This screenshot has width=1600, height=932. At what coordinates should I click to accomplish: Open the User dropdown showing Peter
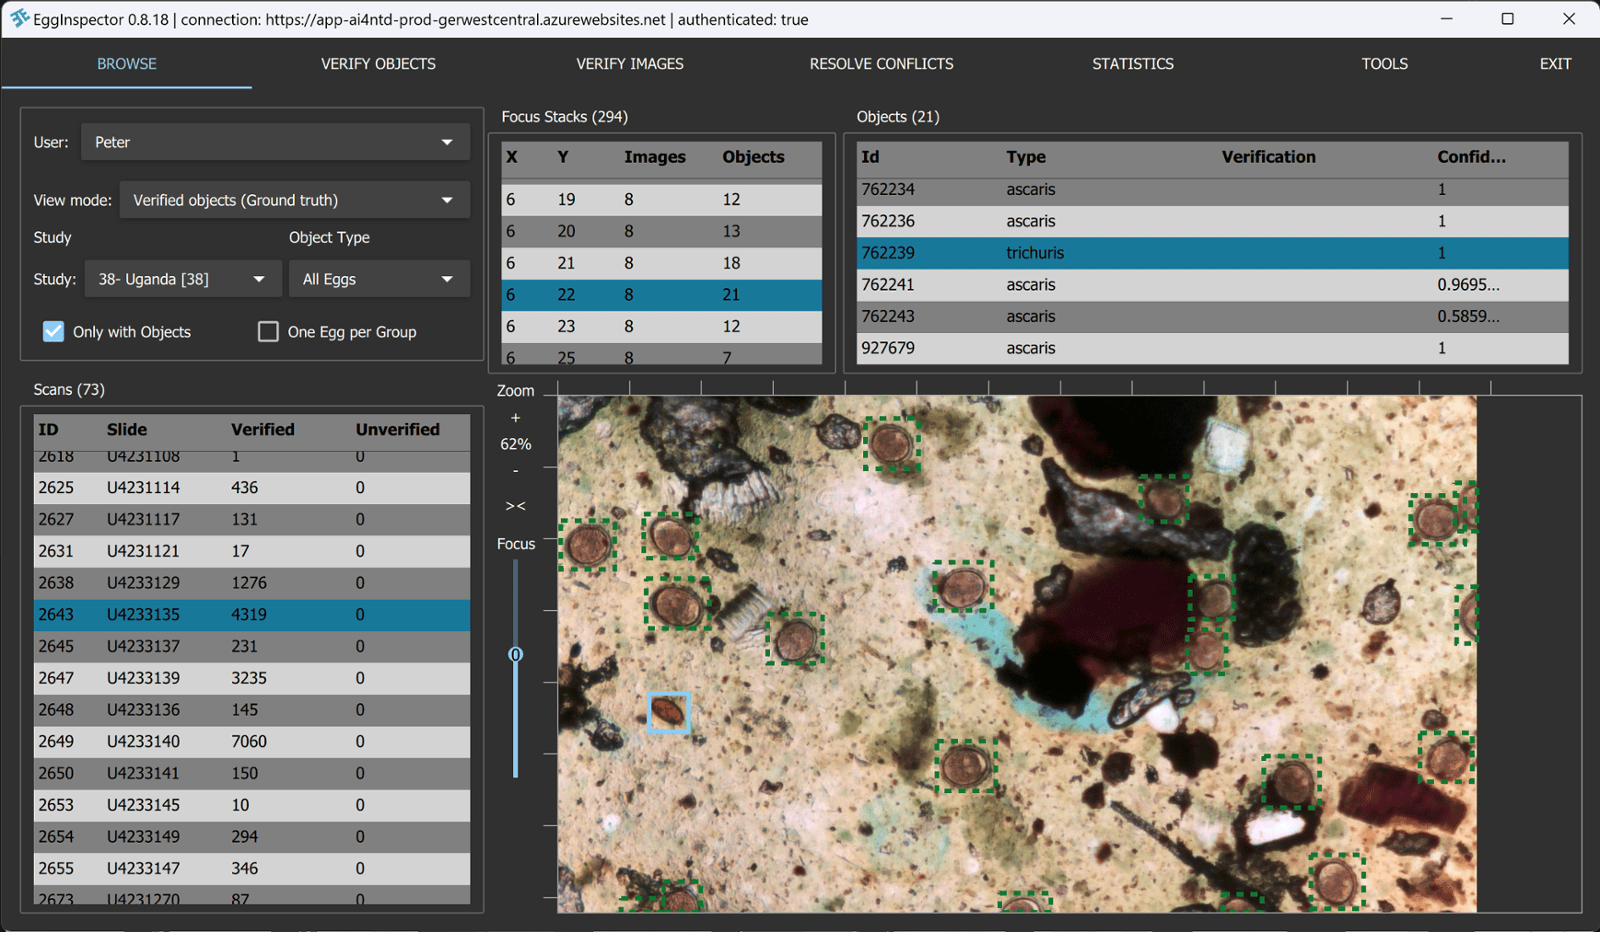(x=275, y=142)
